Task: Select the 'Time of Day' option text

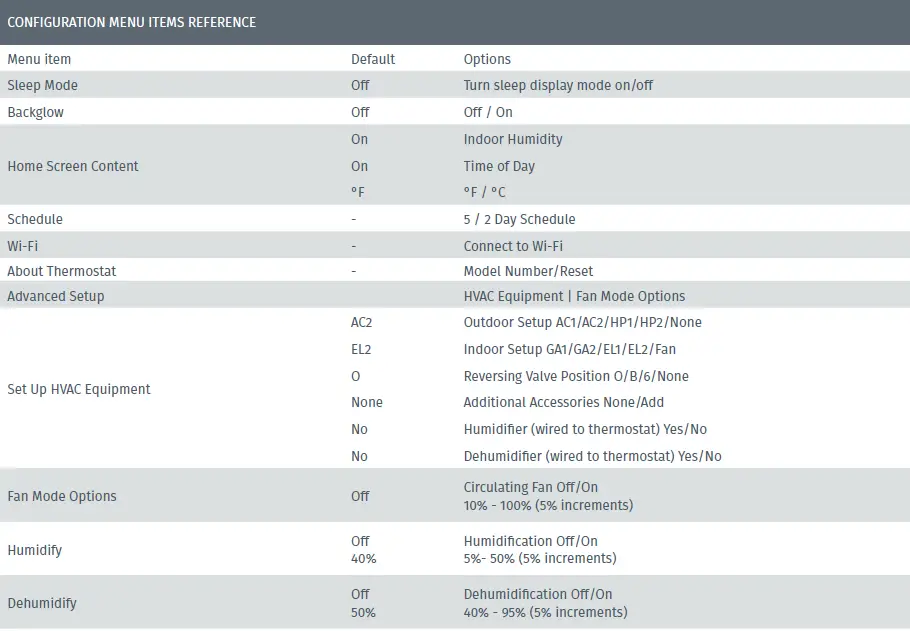Action: pos(499,166)
